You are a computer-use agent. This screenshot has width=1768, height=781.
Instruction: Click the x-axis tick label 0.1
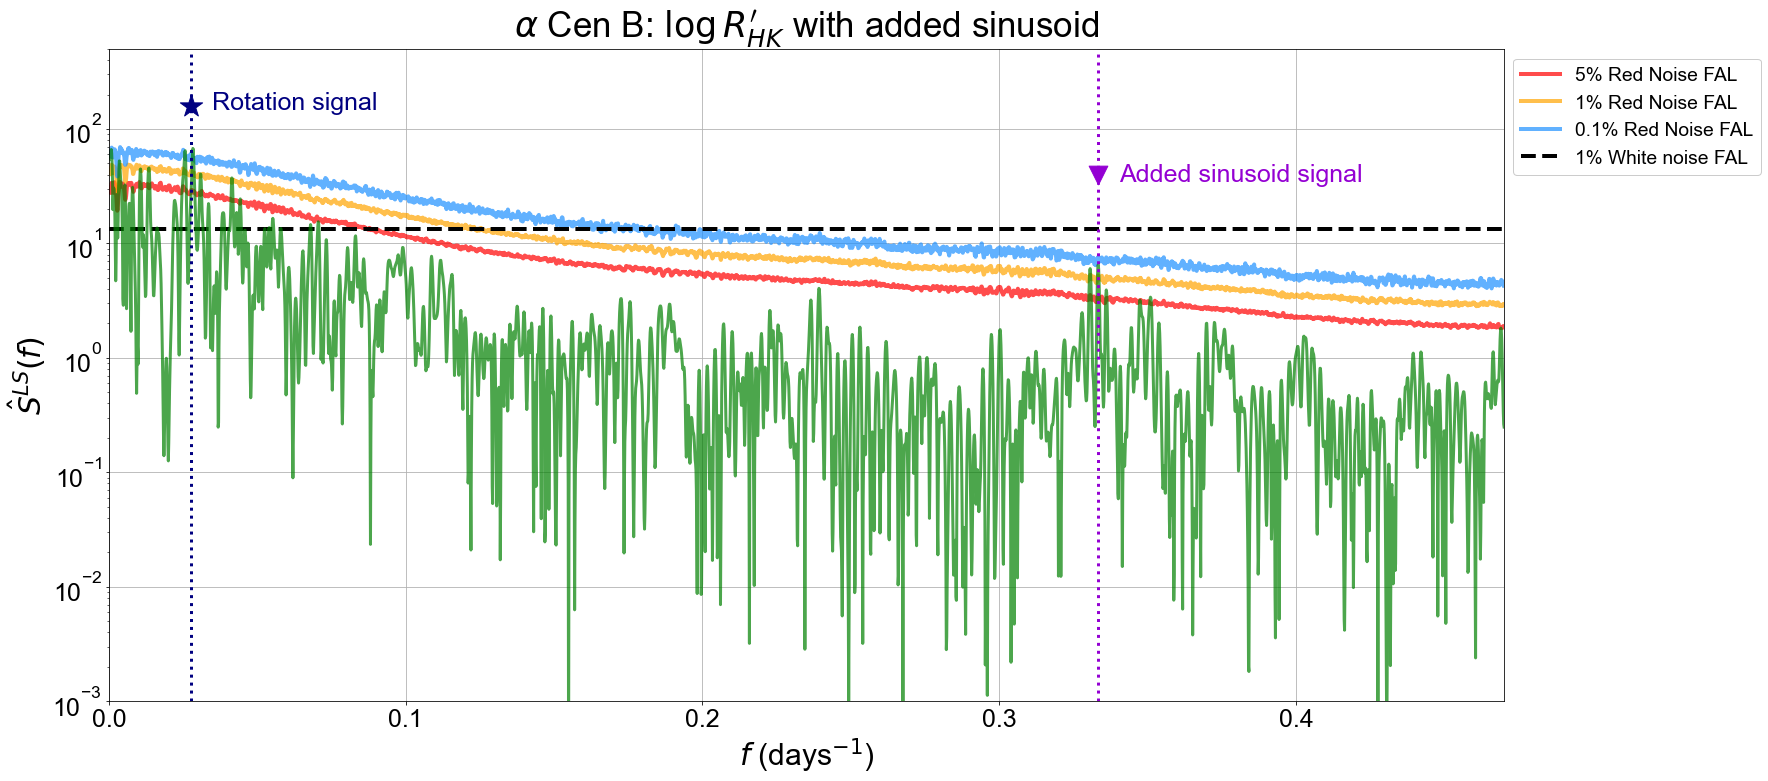(406, 718)
